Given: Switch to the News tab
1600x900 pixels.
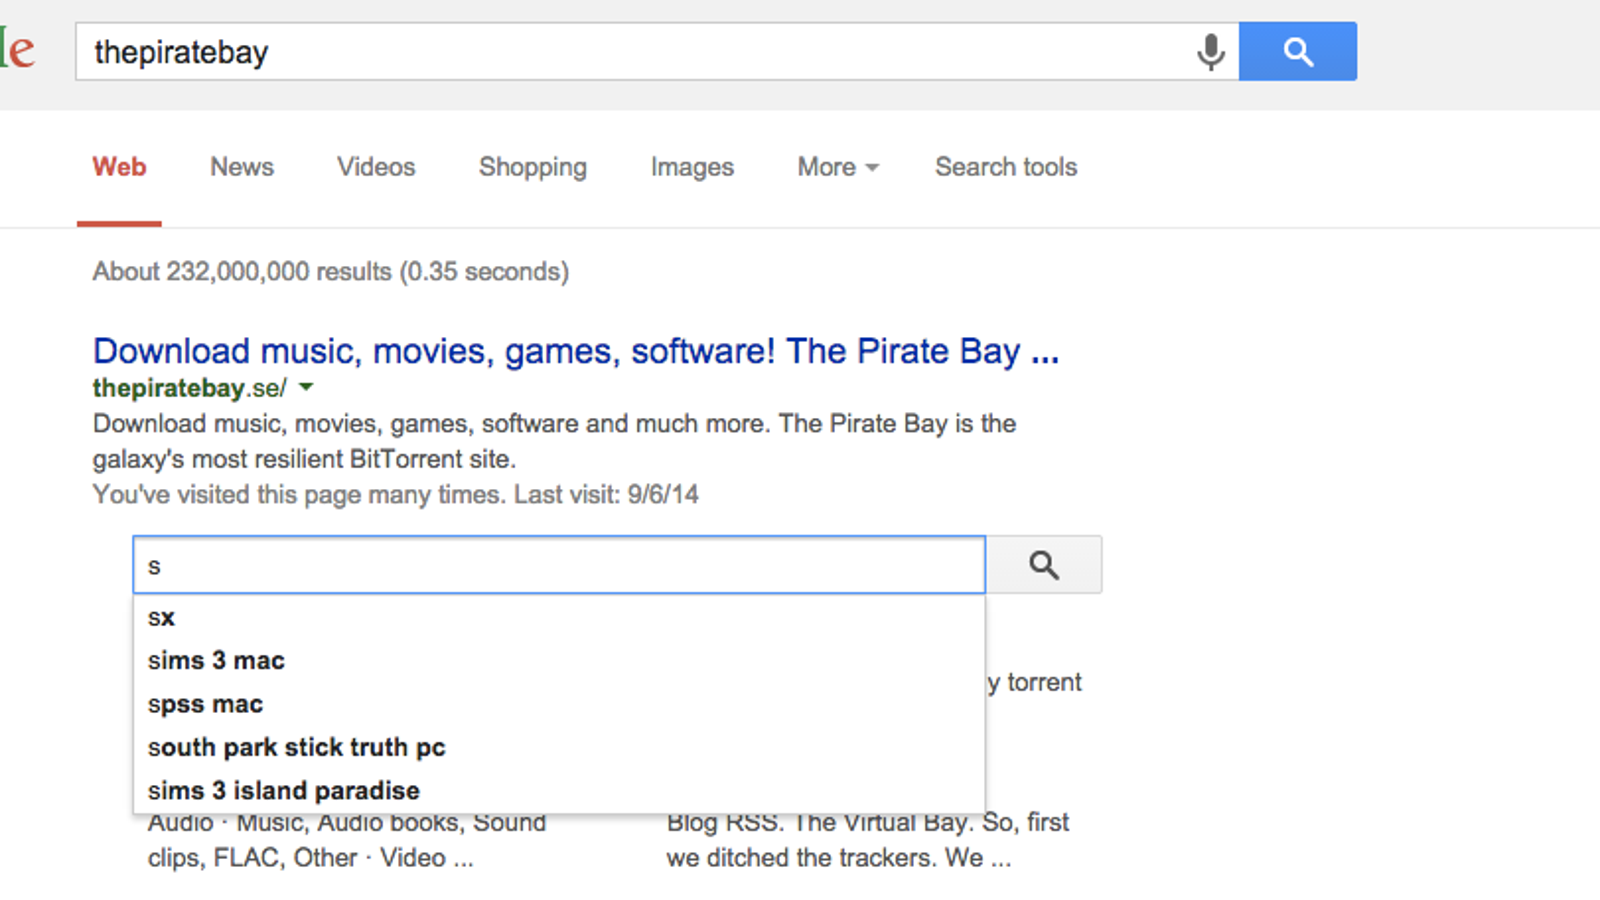Looking at the screenshot, I should coord(242,167).
